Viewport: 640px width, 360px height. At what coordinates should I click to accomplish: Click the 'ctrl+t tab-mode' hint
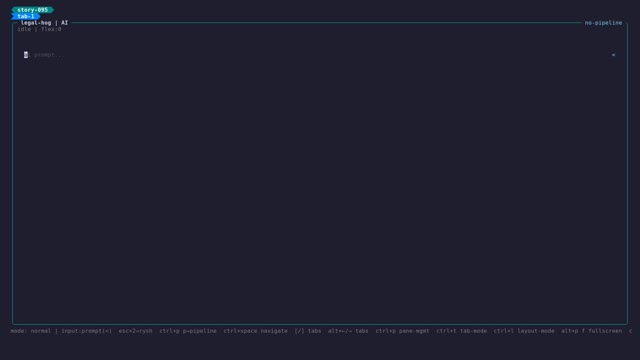462,331
